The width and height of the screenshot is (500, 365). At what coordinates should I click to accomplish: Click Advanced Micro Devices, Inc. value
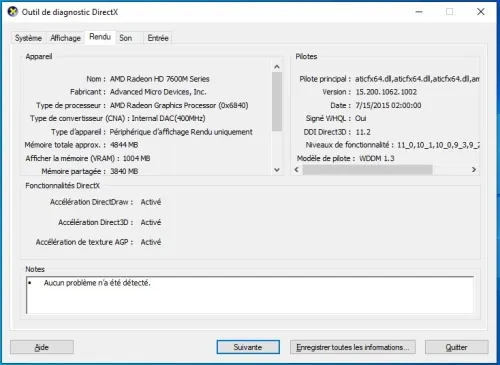click(x=158, y=92)
